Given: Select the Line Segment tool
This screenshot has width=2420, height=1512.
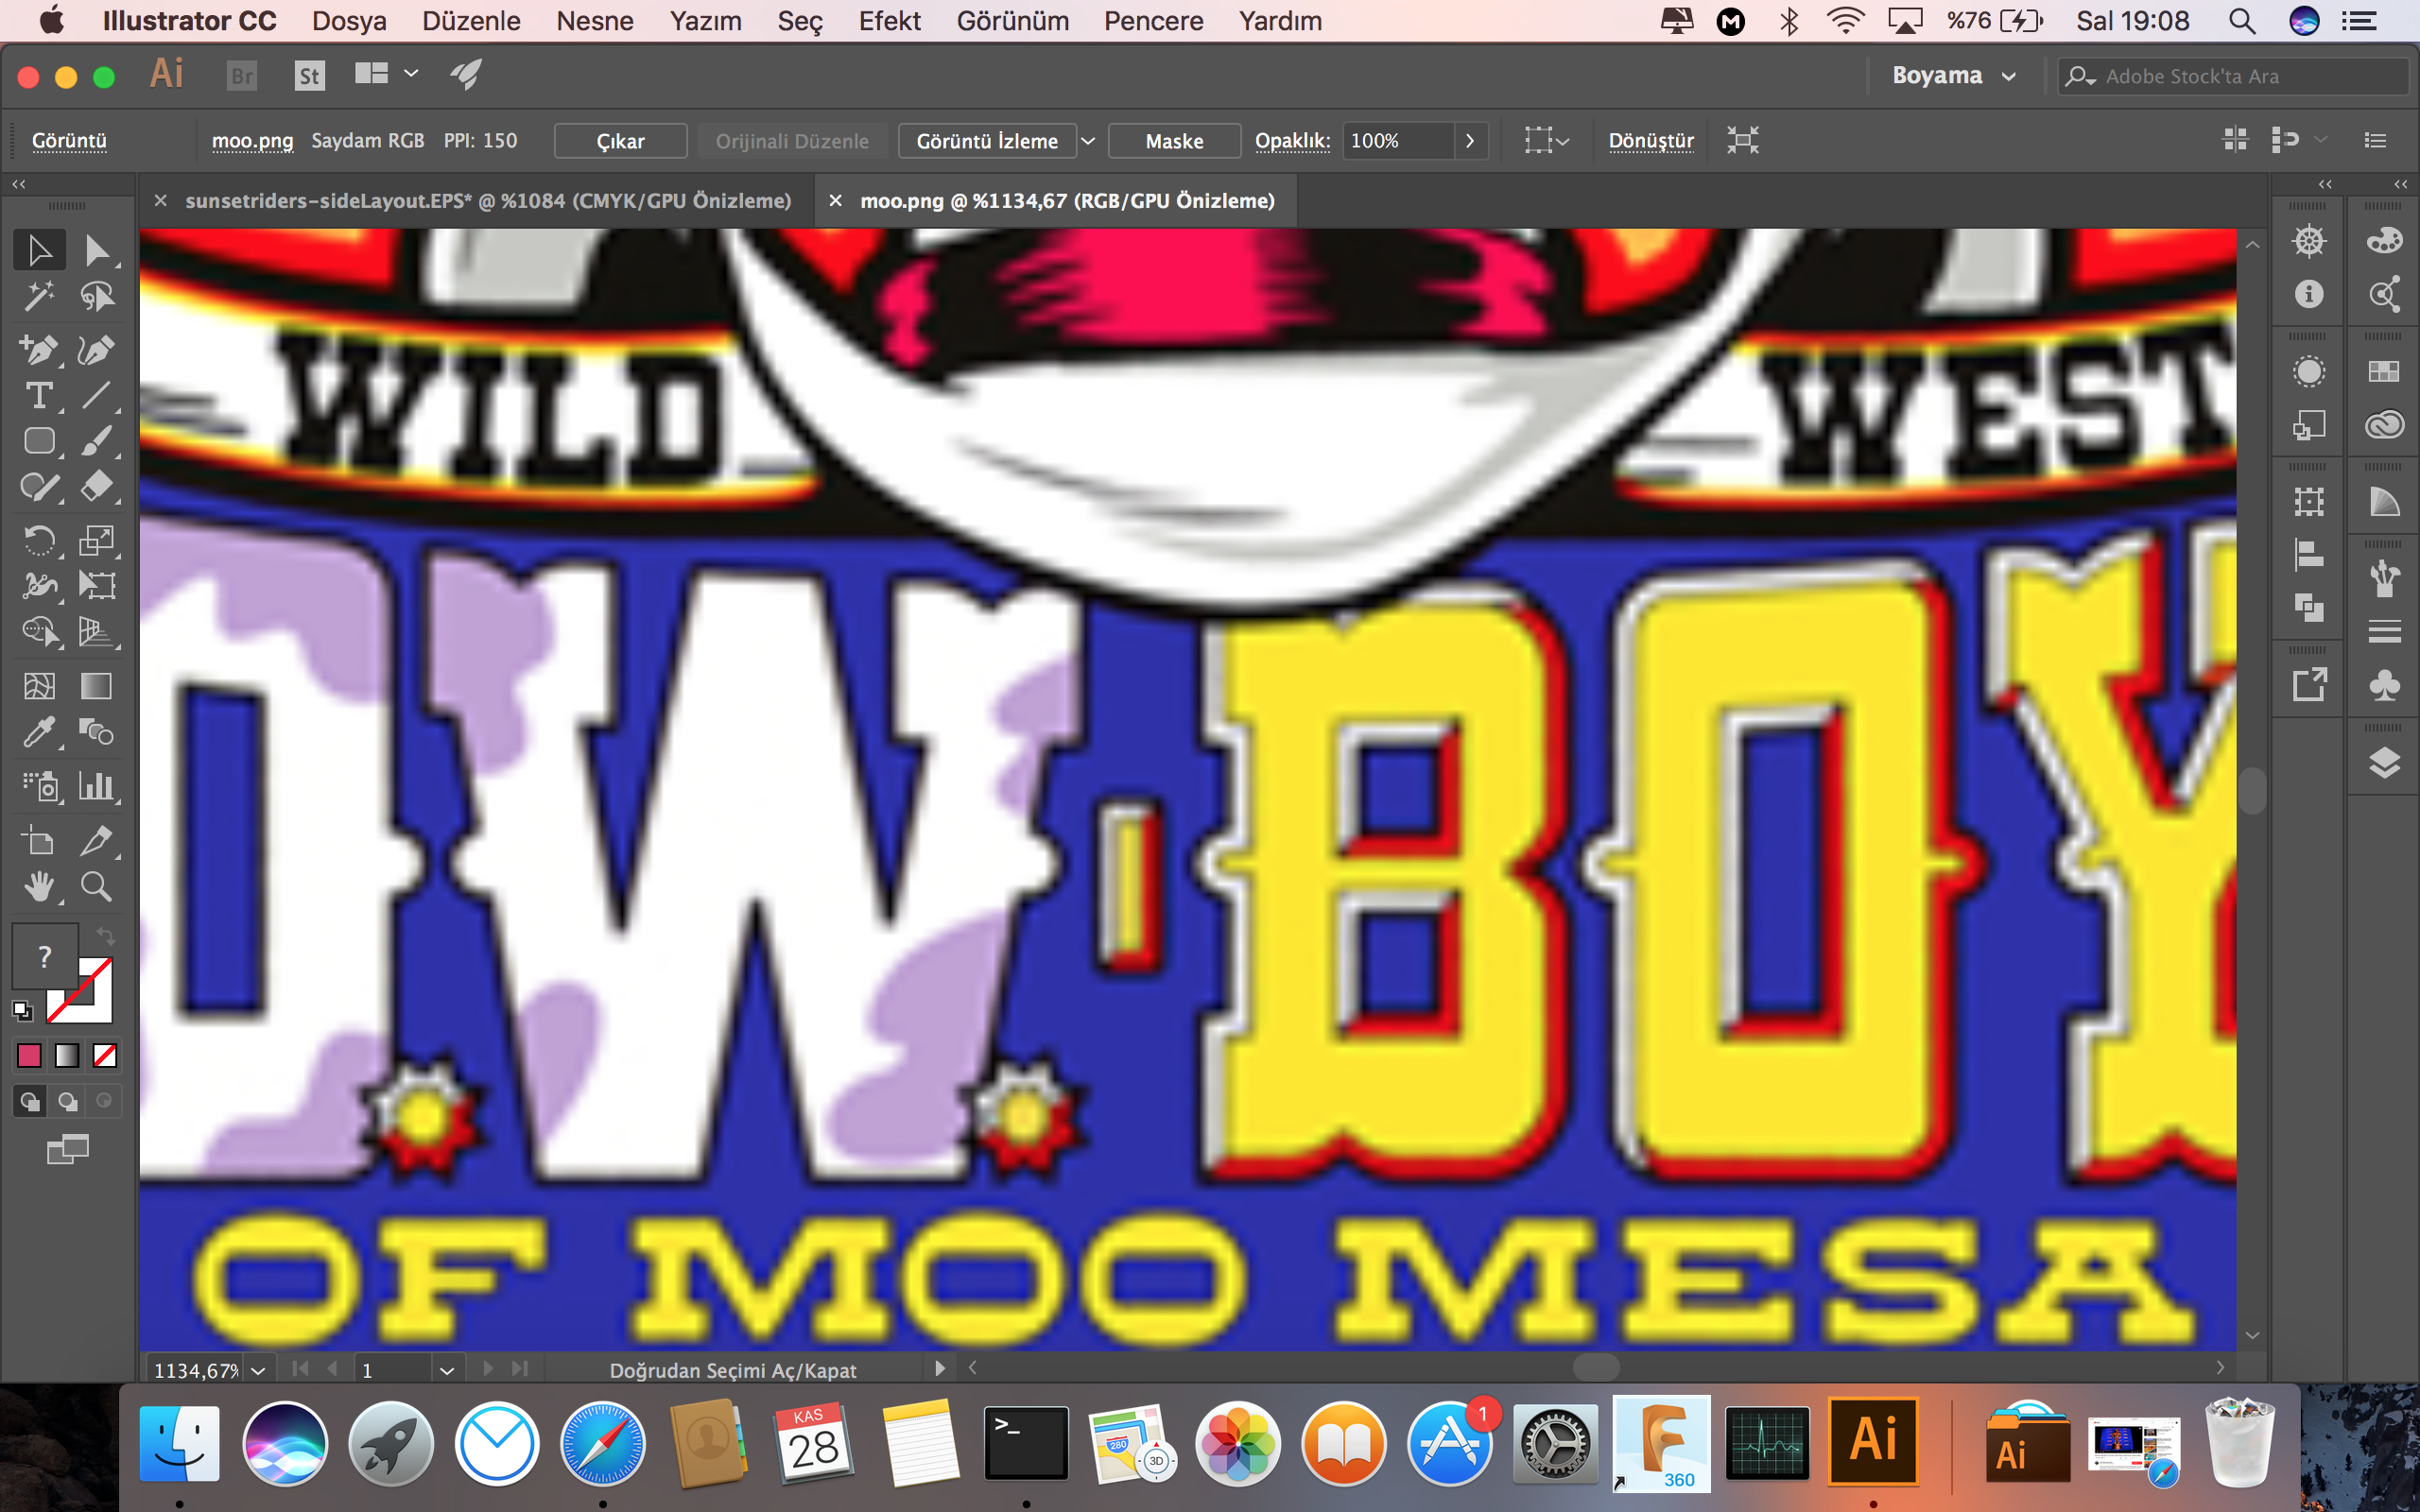Looking at the screenshot, I should (97, 396).
